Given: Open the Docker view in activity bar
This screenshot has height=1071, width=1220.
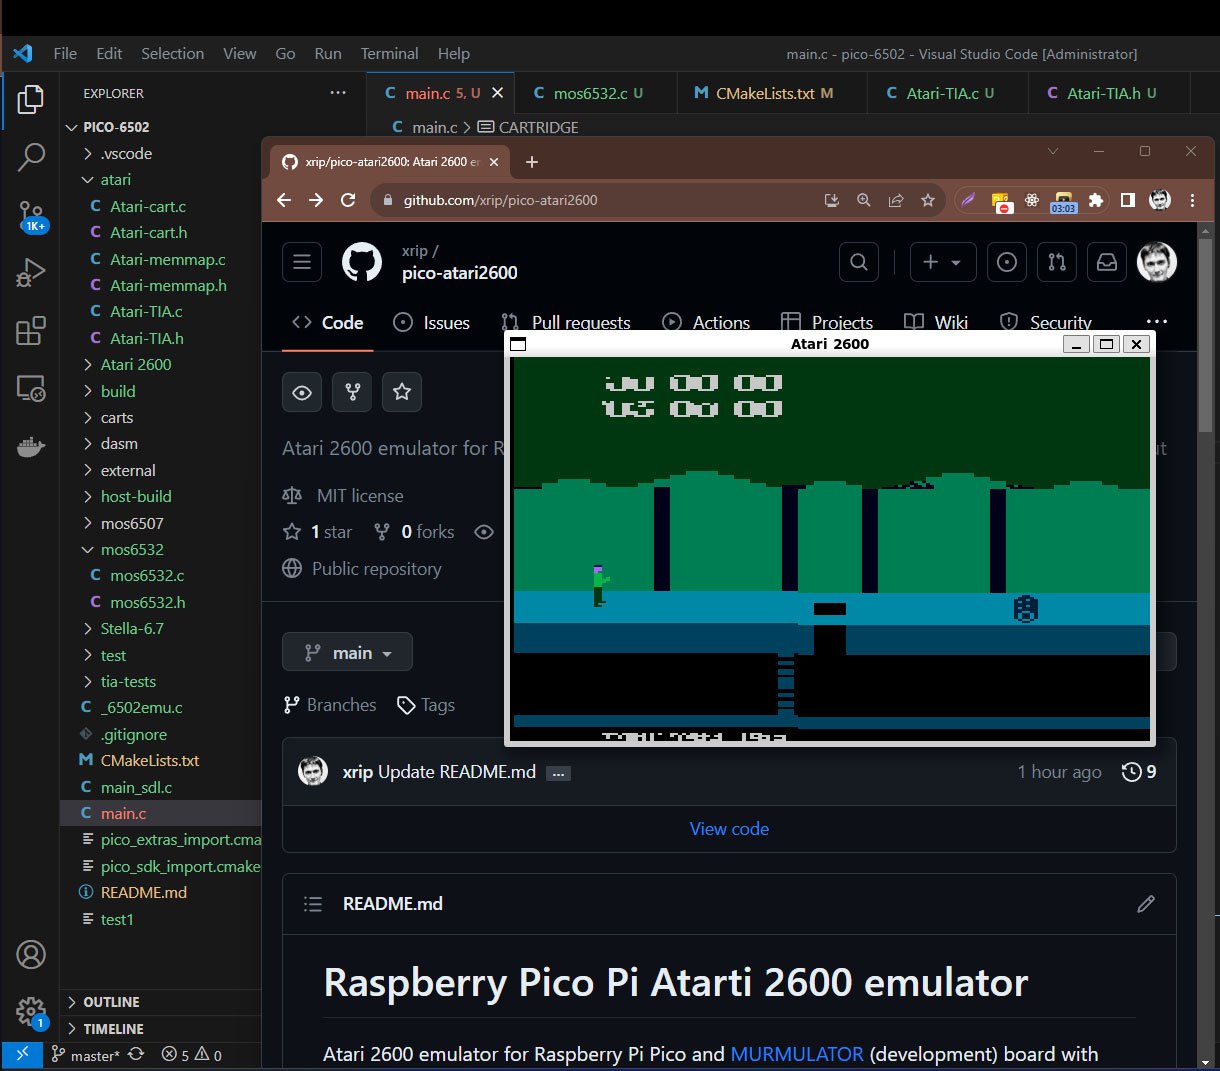Looking at the screenshot, I should coord(31,446).
